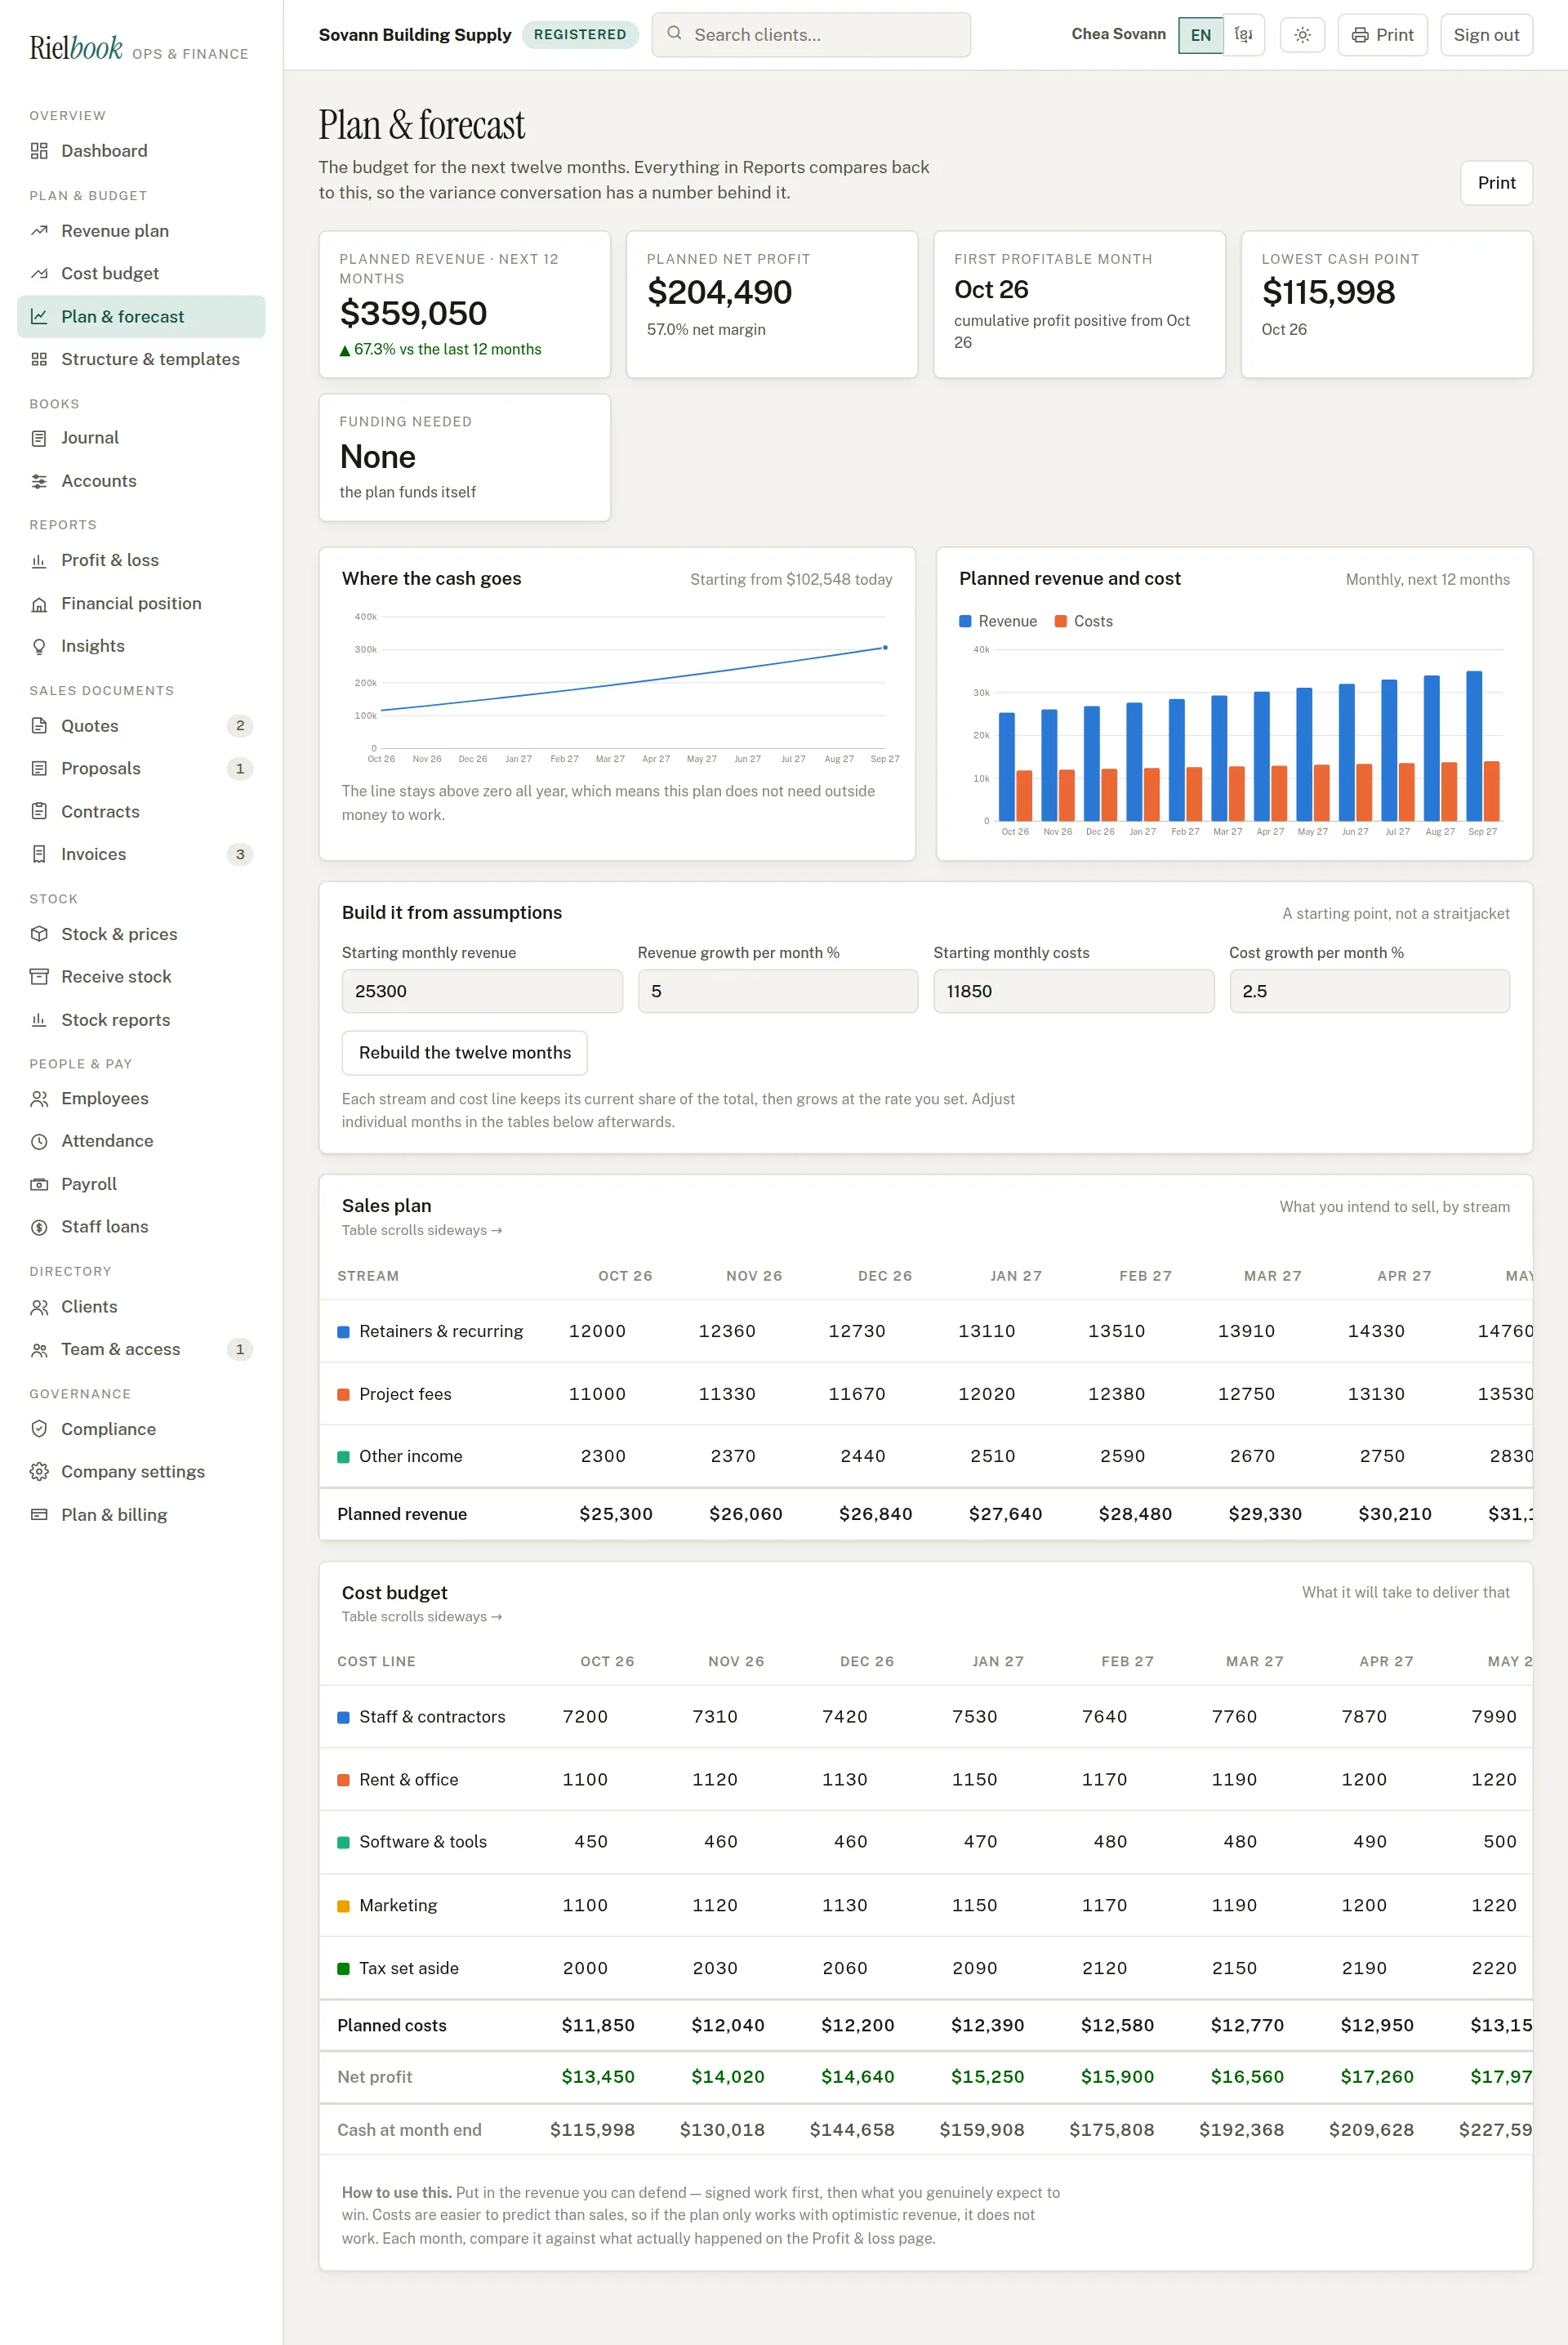Click the Lowest cash point $115,998 card

pos(1386,305)
